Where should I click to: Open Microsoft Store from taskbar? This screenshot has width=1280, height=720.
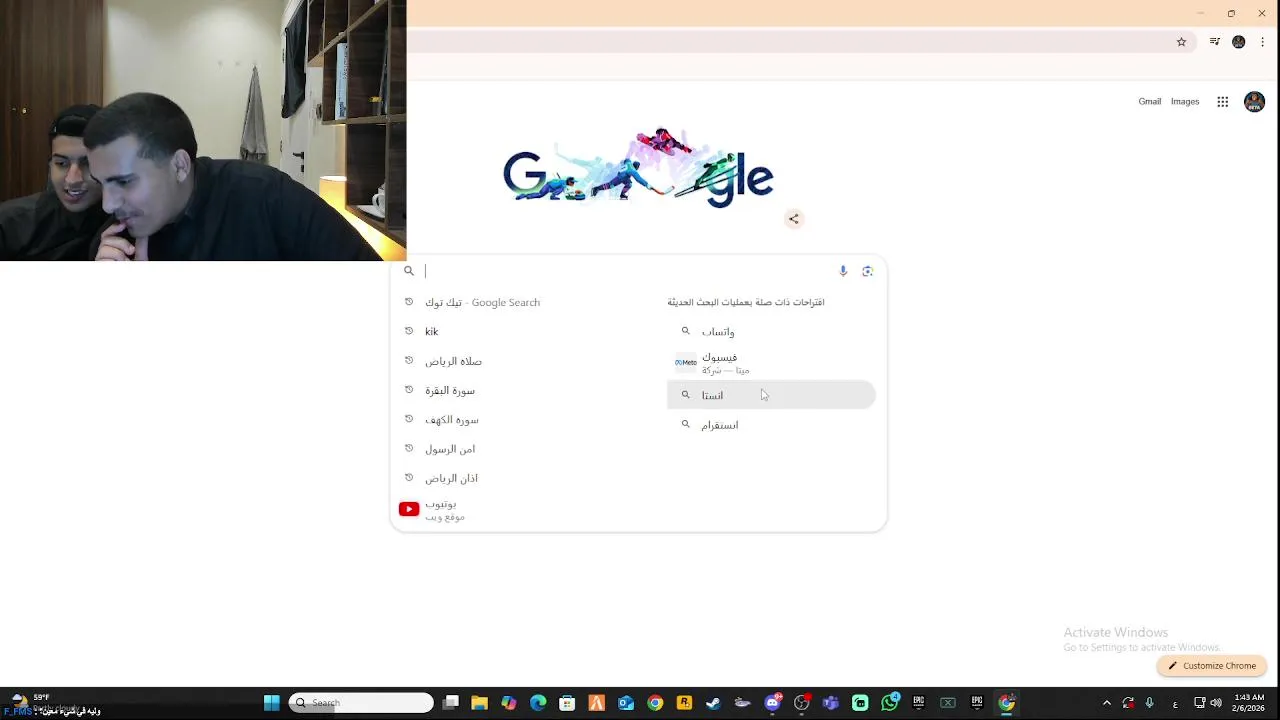(567, 703)
